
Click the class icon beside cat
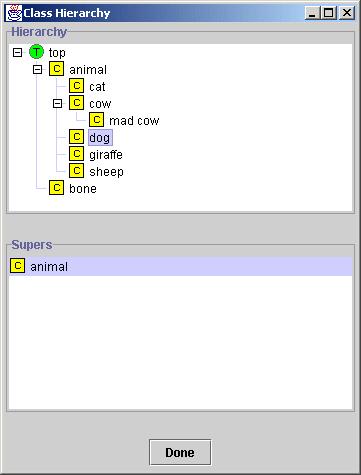(77, 86)
